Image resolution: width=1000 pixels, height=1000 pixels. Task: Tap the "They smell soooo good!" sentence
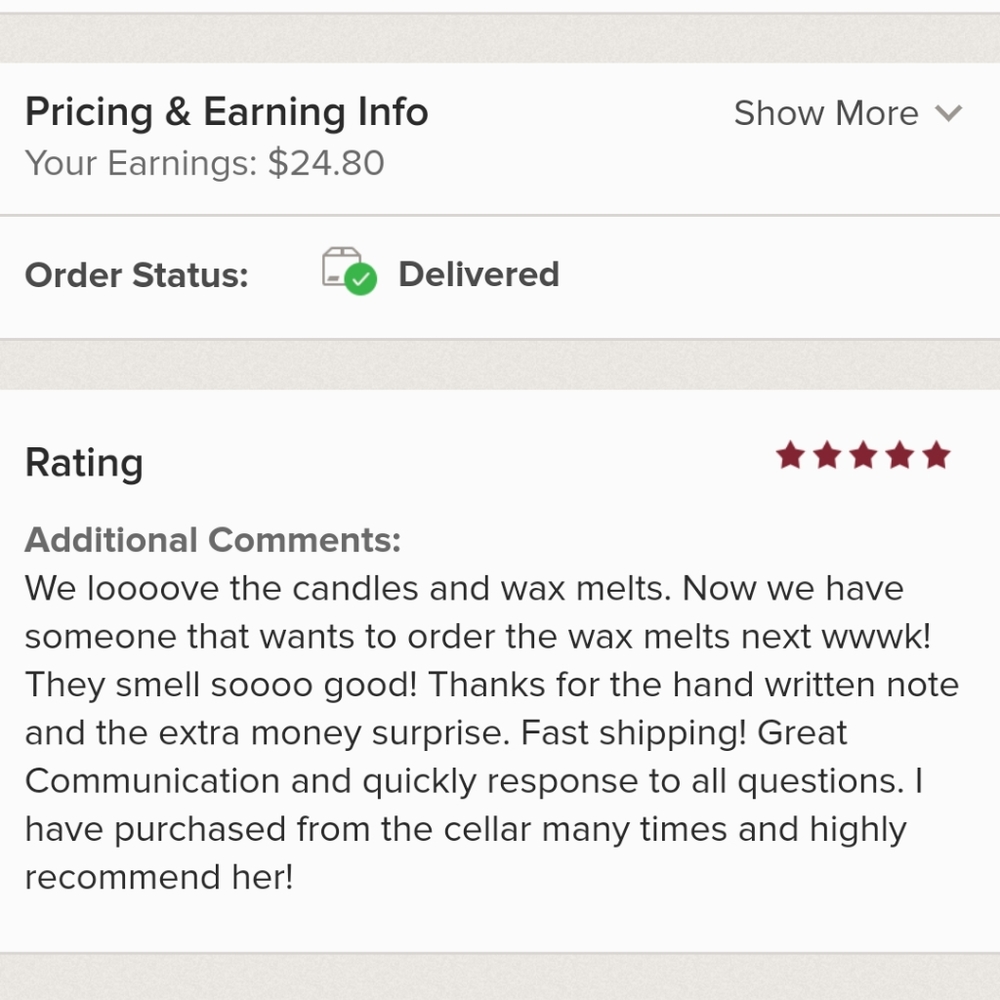point(221,685)
